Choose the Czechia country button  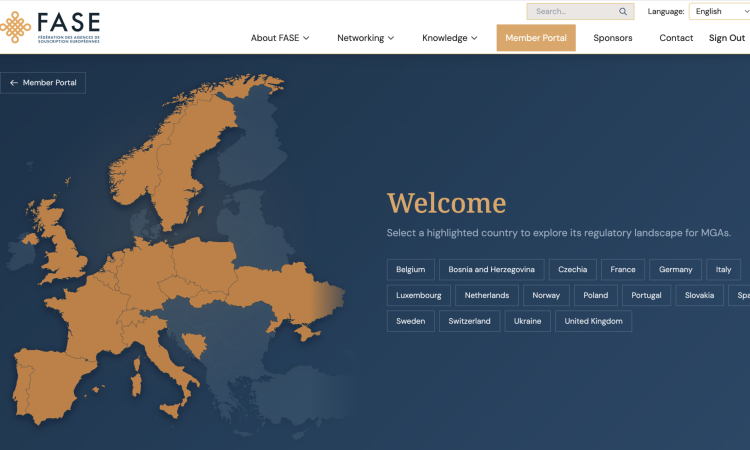click(573, 270)
